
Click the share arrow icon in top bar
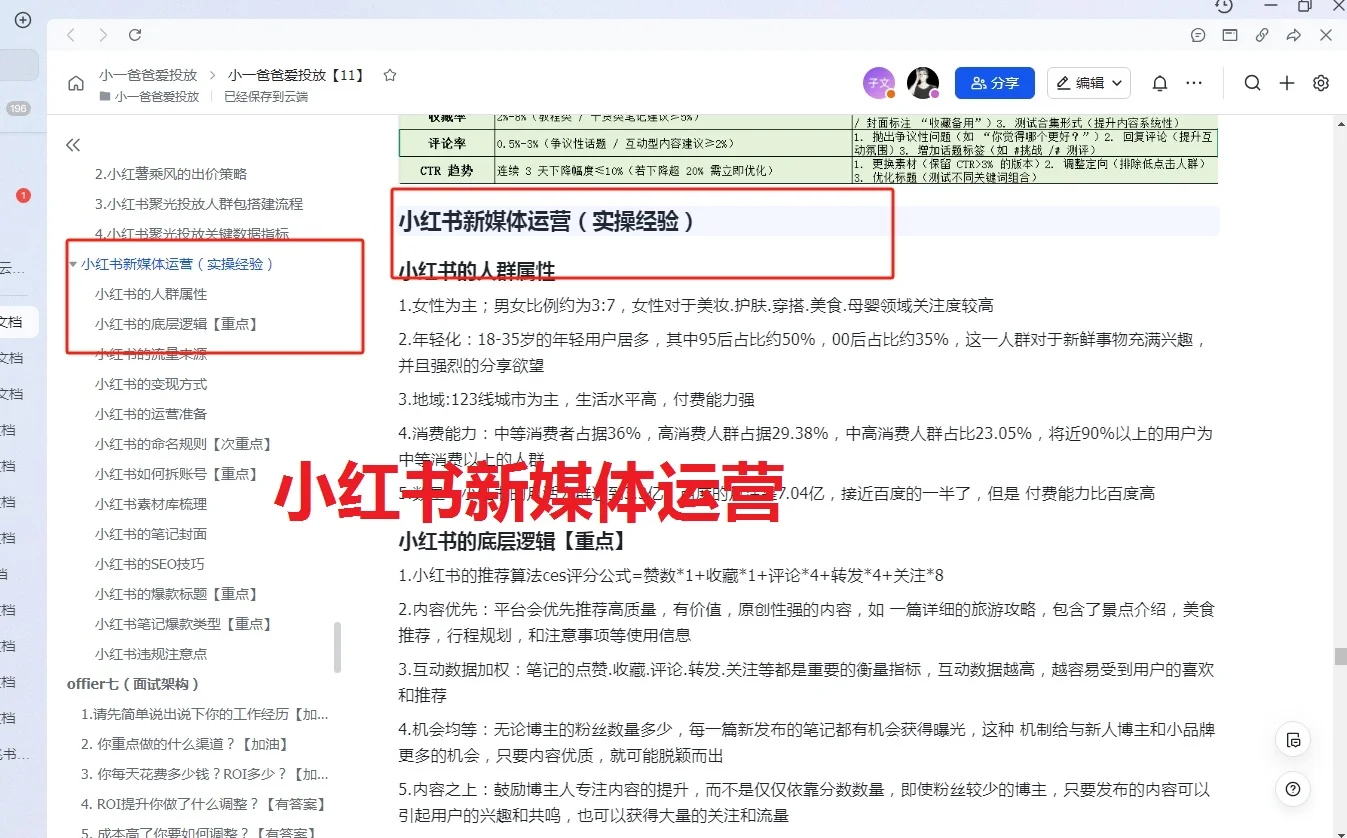click(x=1294, y=35)
